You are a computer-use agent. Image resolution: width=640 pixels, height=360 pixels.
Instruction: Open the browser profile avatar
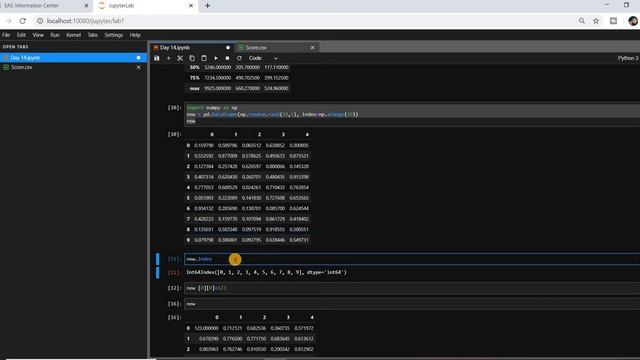[633, 21]
